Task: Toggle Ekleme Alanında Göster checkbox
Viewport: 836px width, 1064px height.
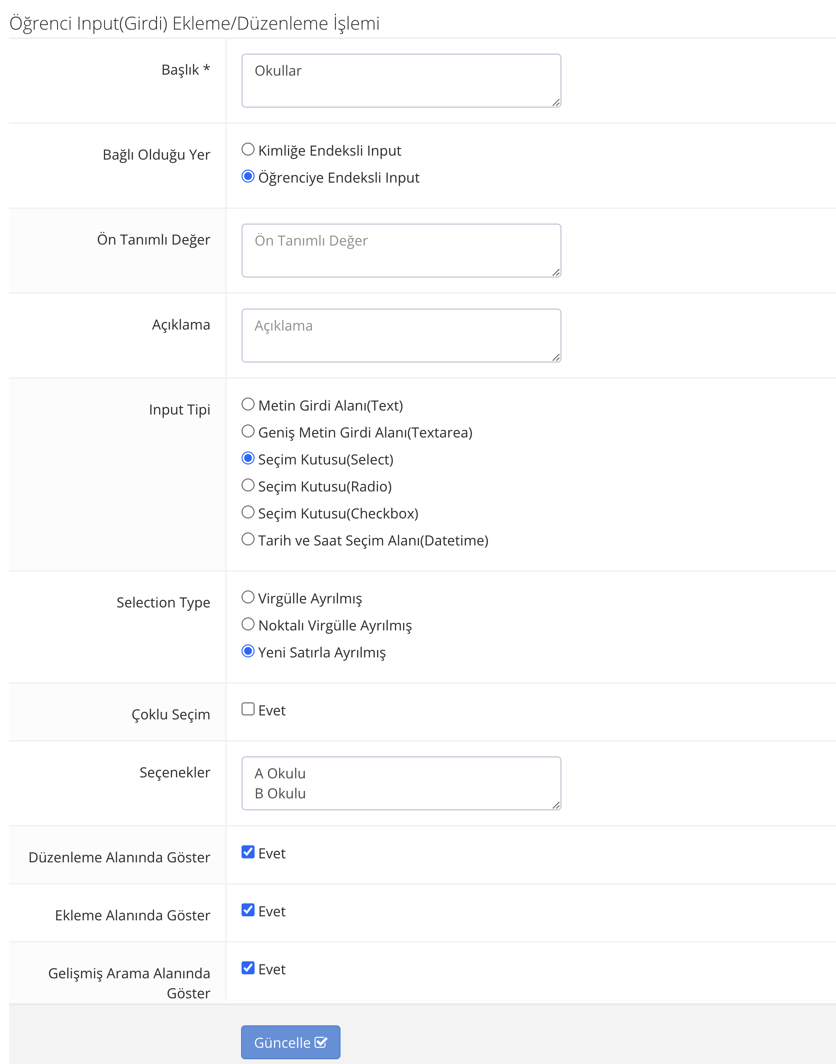Action: point(248,911)
